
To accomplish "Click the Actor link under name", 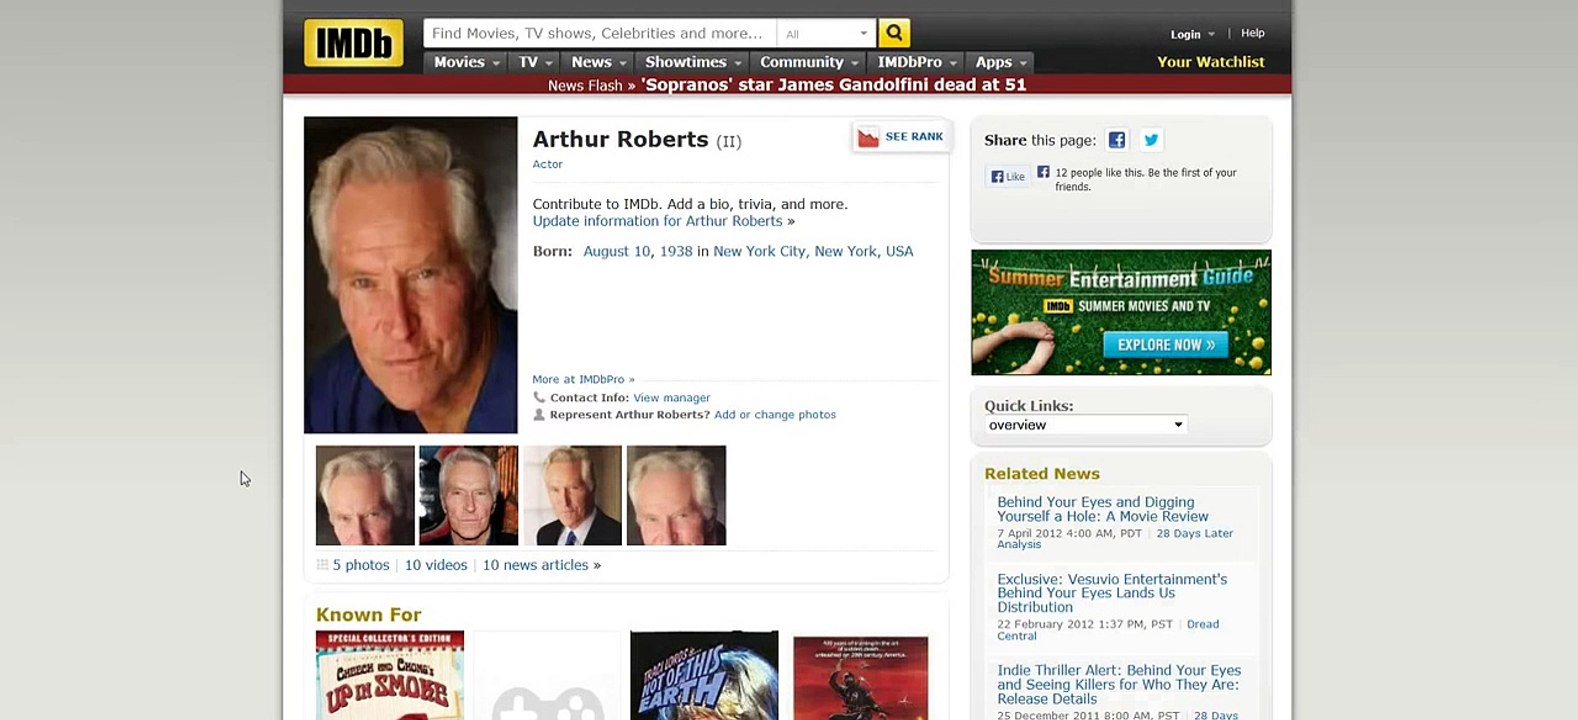I will 547,164.
